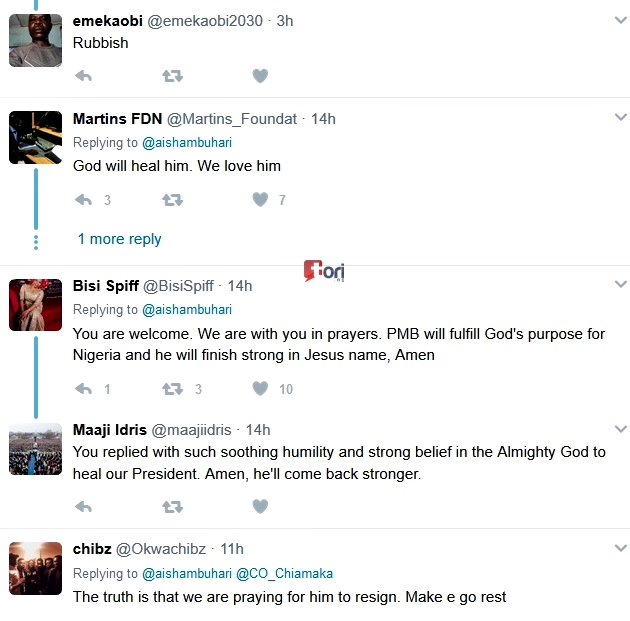Viewport: 630px width, 621px height.
Task: Open options chevron on emekaobi's tweet
Action: [620, 21]
